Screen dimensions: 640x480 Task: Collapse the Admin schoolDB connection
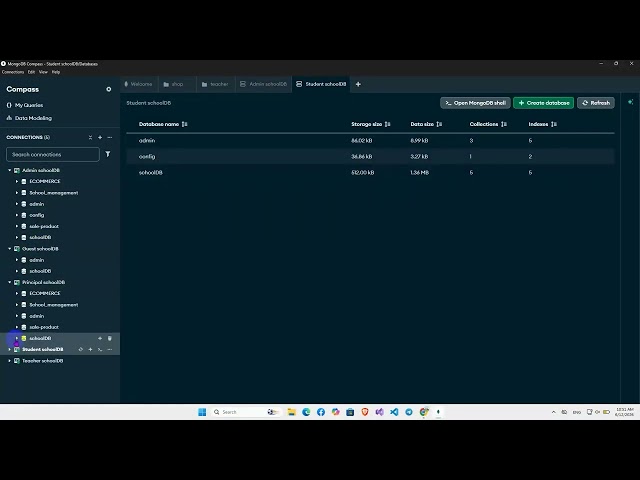[x=9, y=170]
